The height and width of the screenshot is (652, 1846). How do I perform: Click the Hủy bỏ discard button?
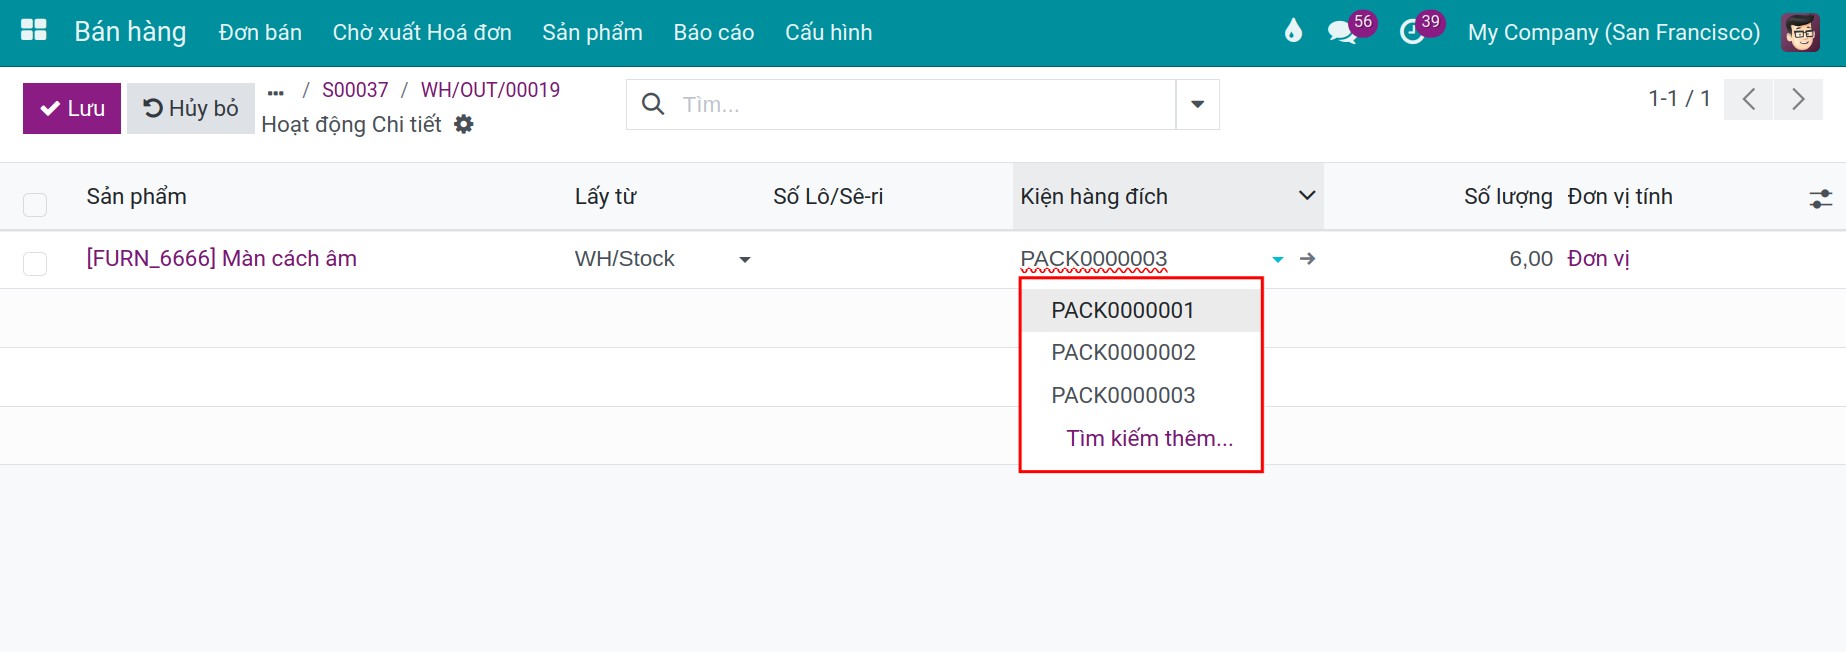click(x=190, y=108)
